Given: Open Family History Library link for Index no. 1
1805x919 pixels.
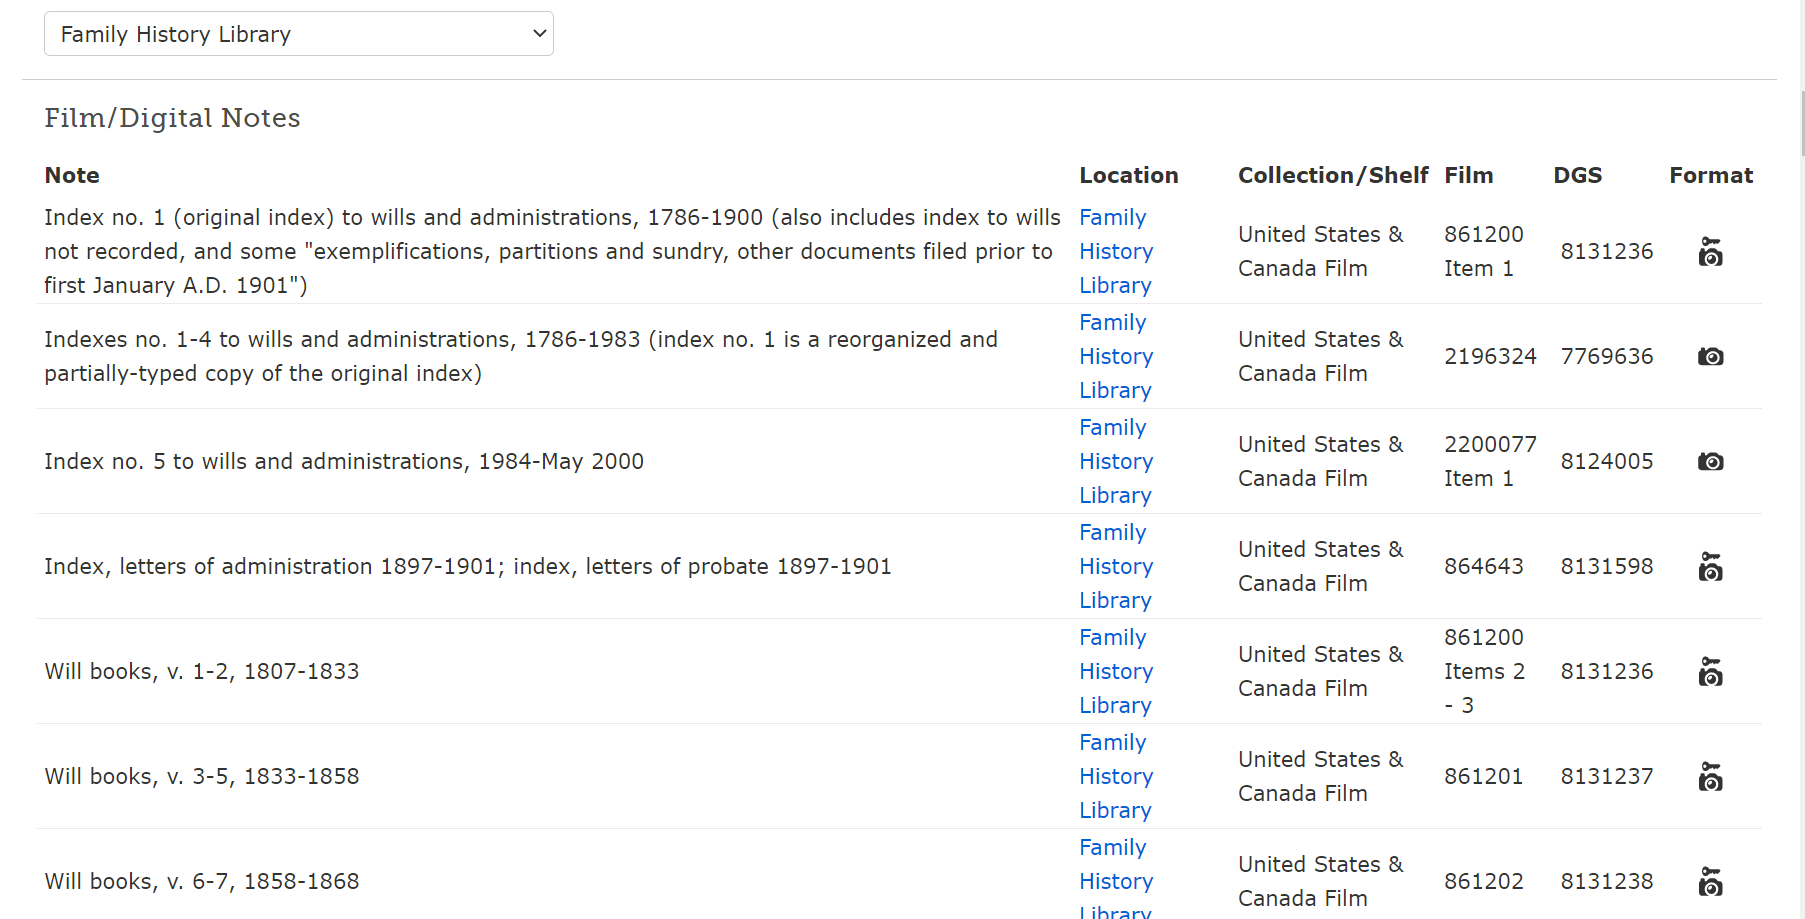Looking at the screenshot, I should point(1115,251).
